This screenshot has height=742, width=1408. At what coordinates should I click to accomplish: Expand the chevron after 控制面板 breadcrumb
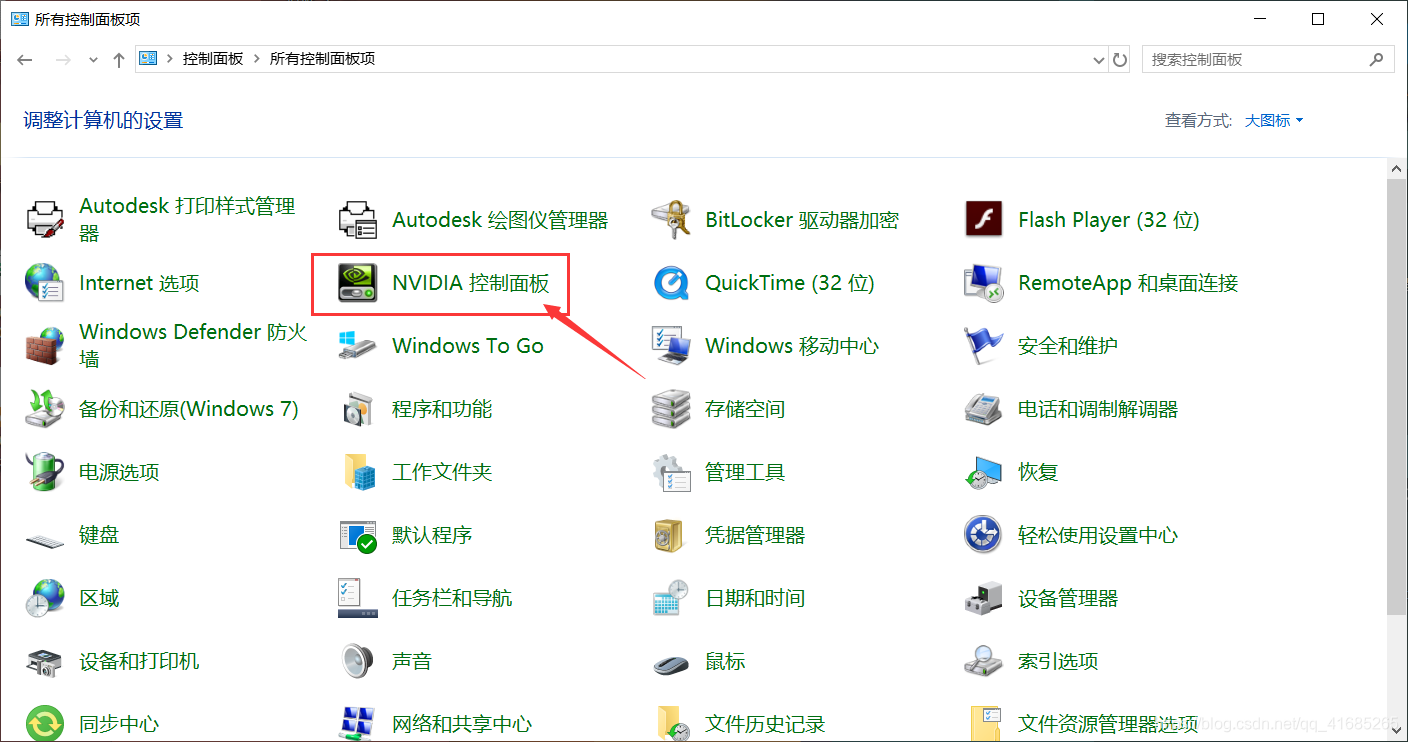point(257,59)
